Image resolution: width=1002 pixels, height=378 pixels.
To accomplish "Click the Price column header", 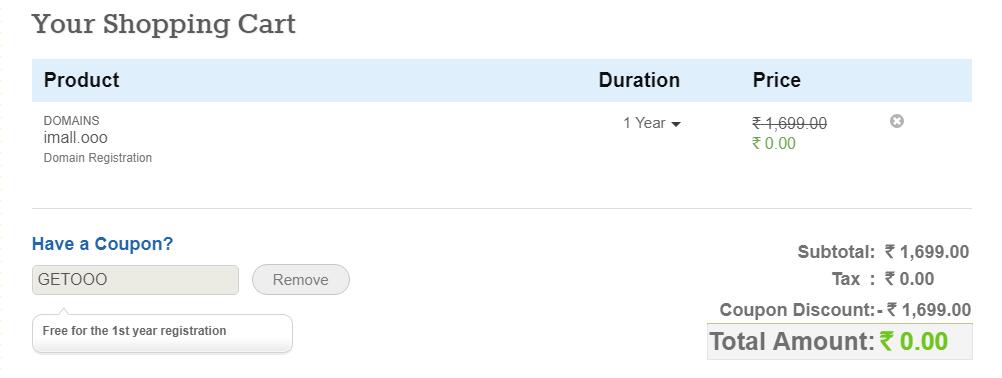I will click(x=776, y=80).
